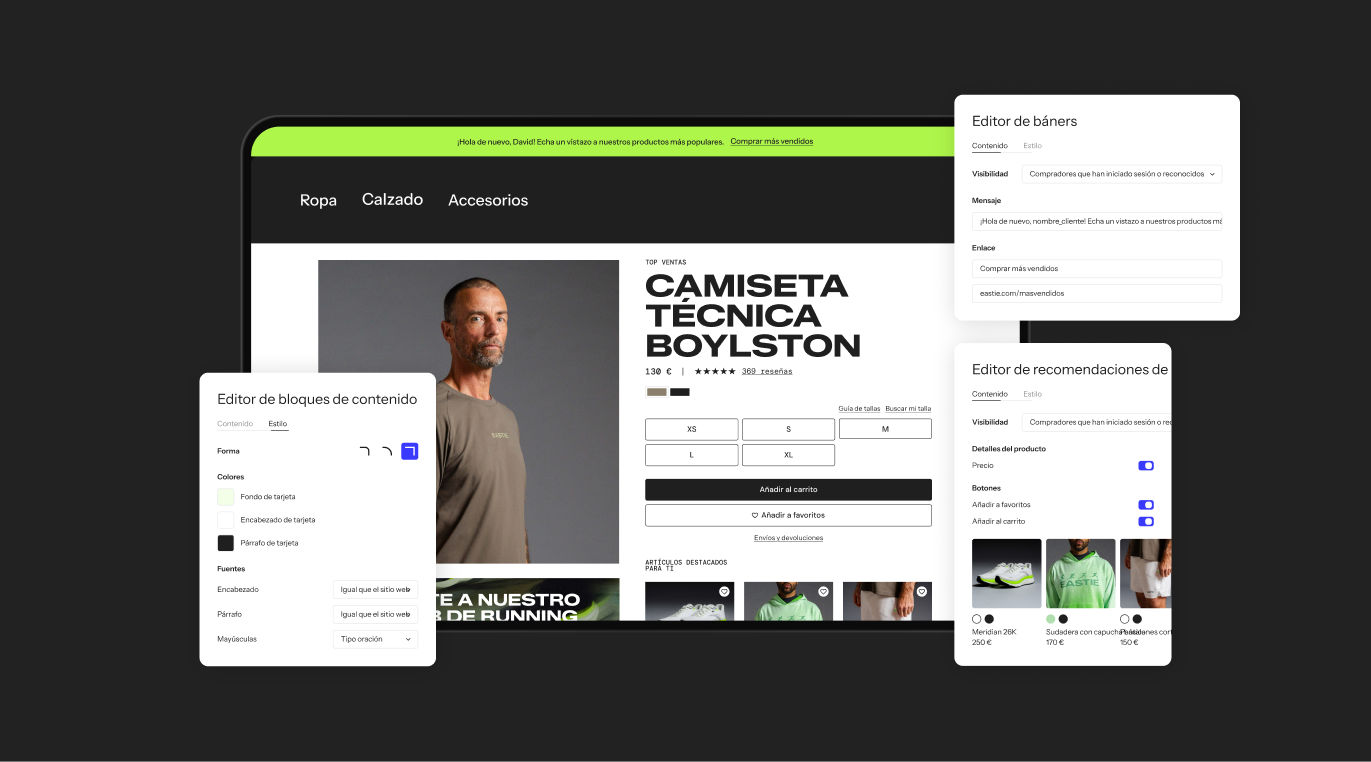Click heart icon on the white sneaker card
Image resolution: width=1371 pixels, height=762 pixels.
pyautogui.click(x=724, y=592)
